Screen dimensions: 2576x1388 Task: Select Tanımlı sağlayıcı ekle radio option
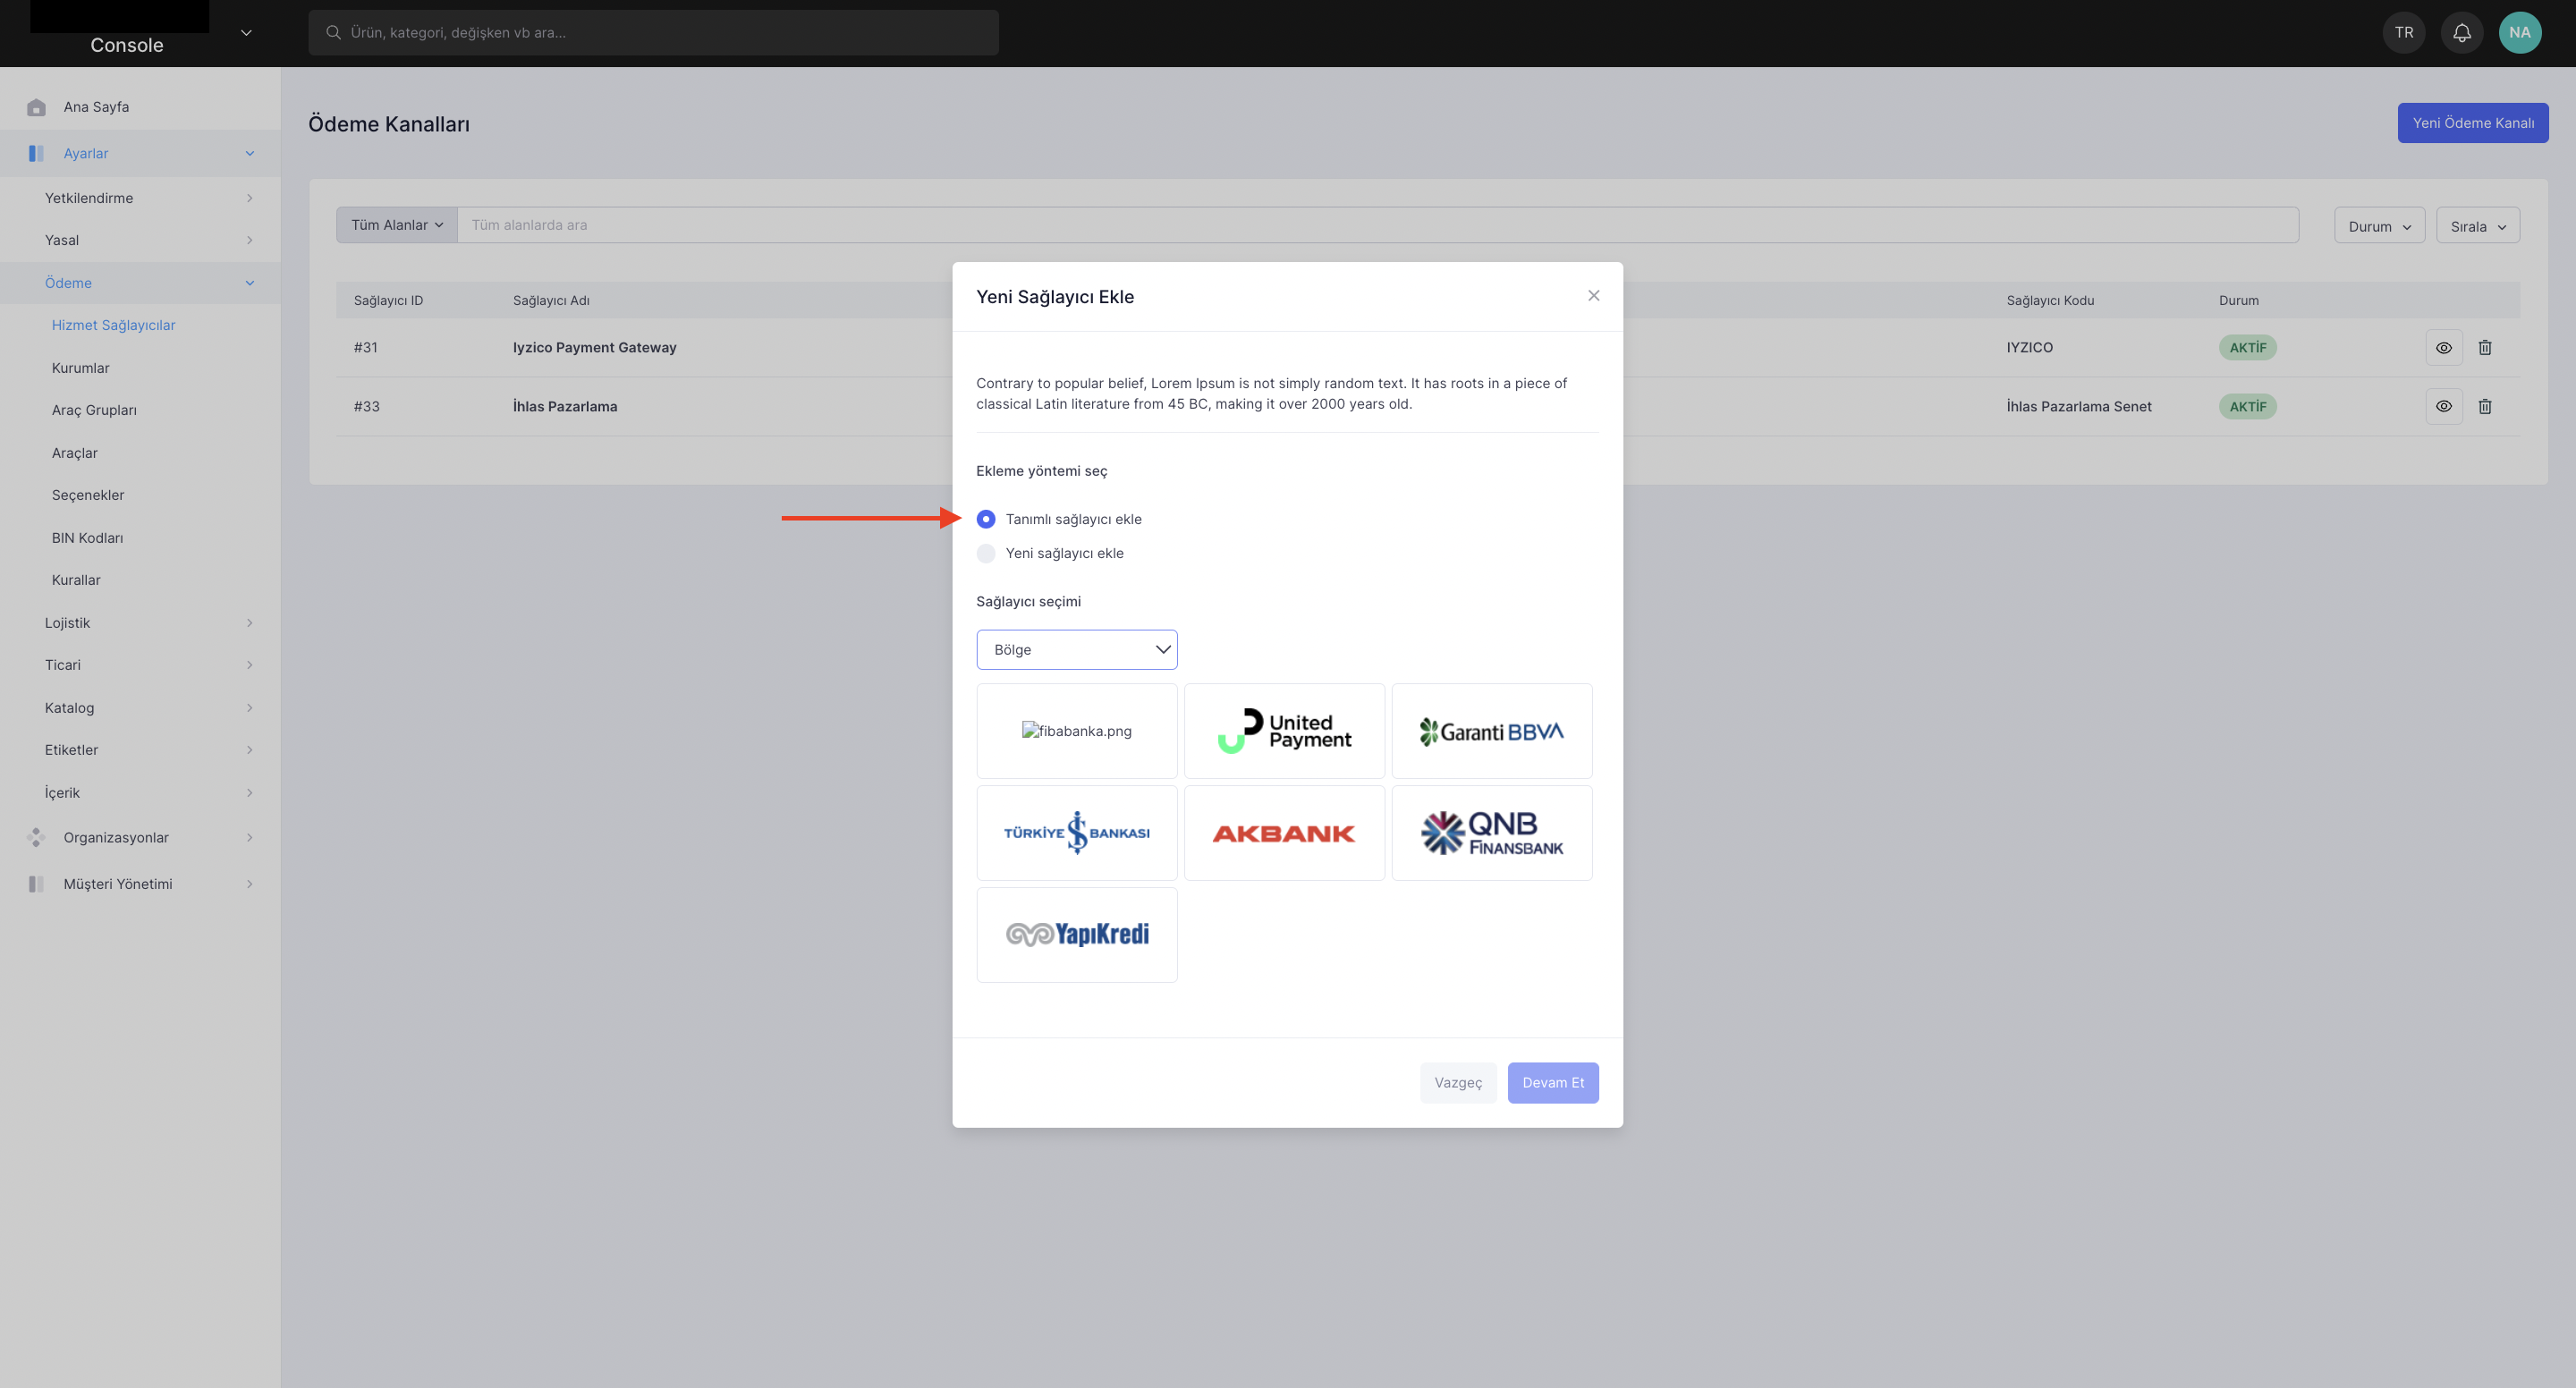point(985,519)
